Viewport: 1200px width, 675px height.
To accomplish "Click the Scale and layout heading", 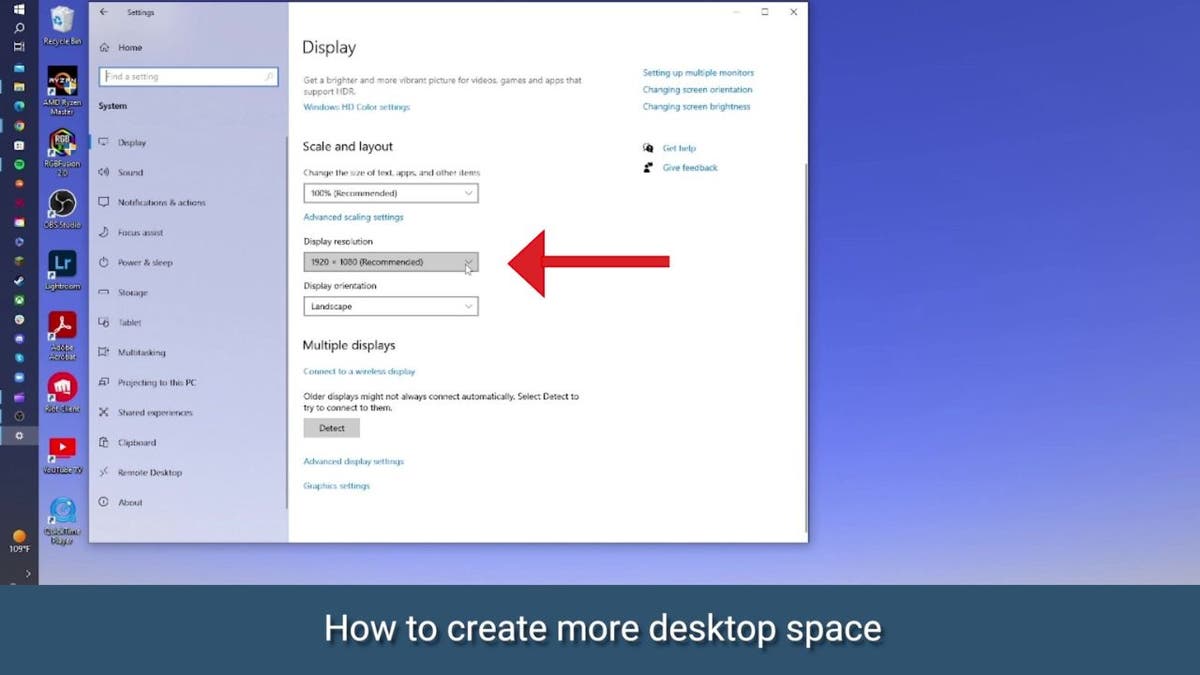I will tap(348, 147).
